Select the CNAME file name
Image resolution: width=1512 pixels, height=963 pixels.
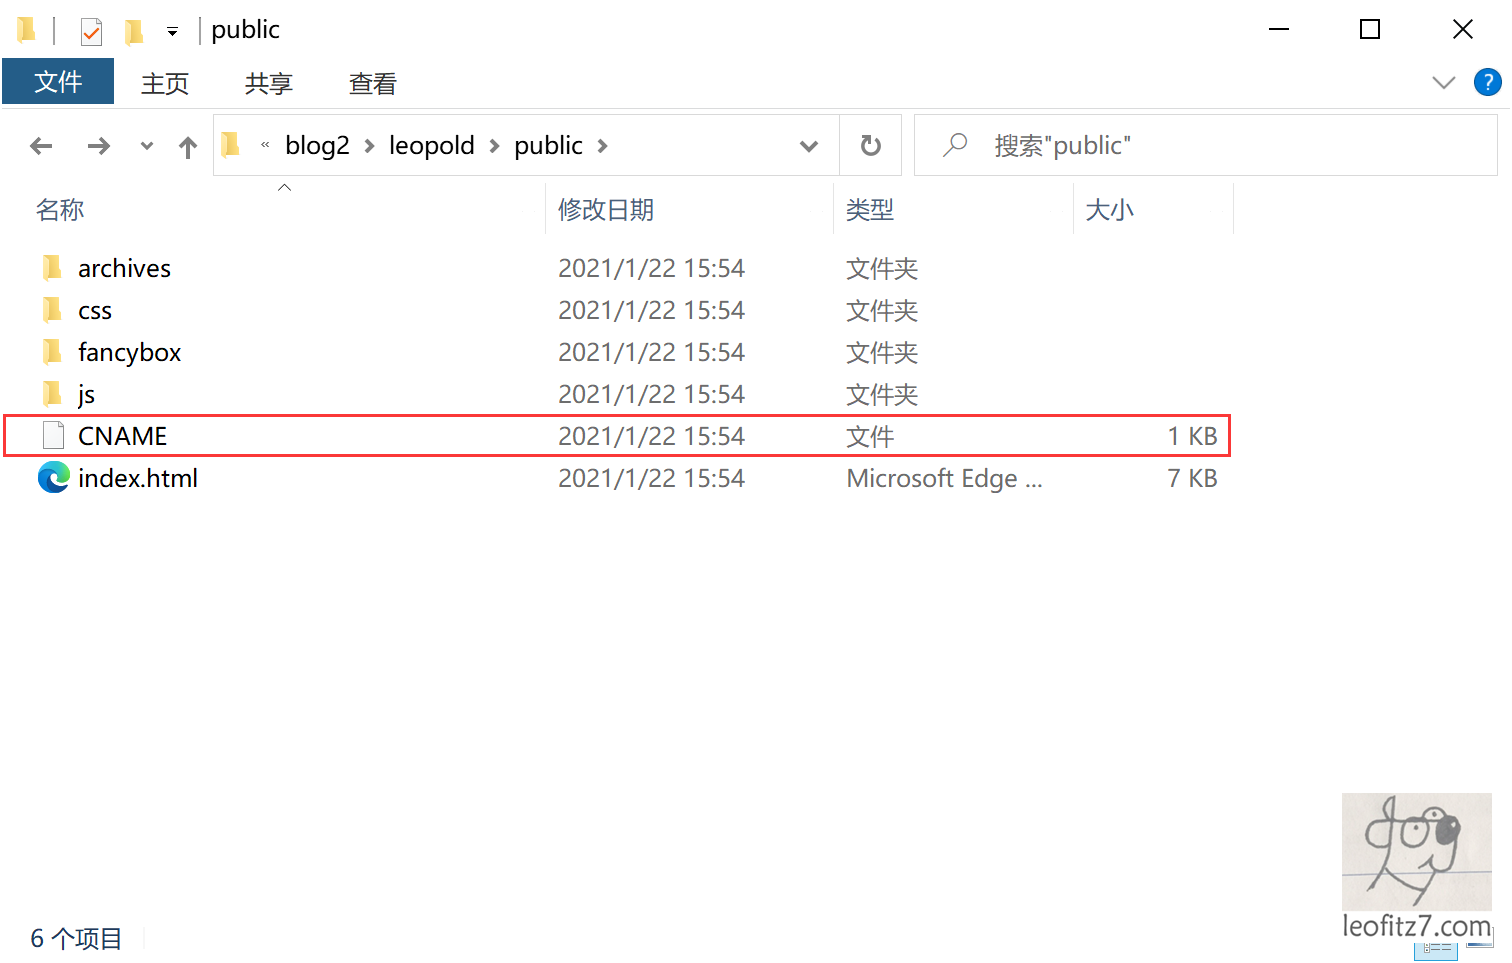coord(122,436)
